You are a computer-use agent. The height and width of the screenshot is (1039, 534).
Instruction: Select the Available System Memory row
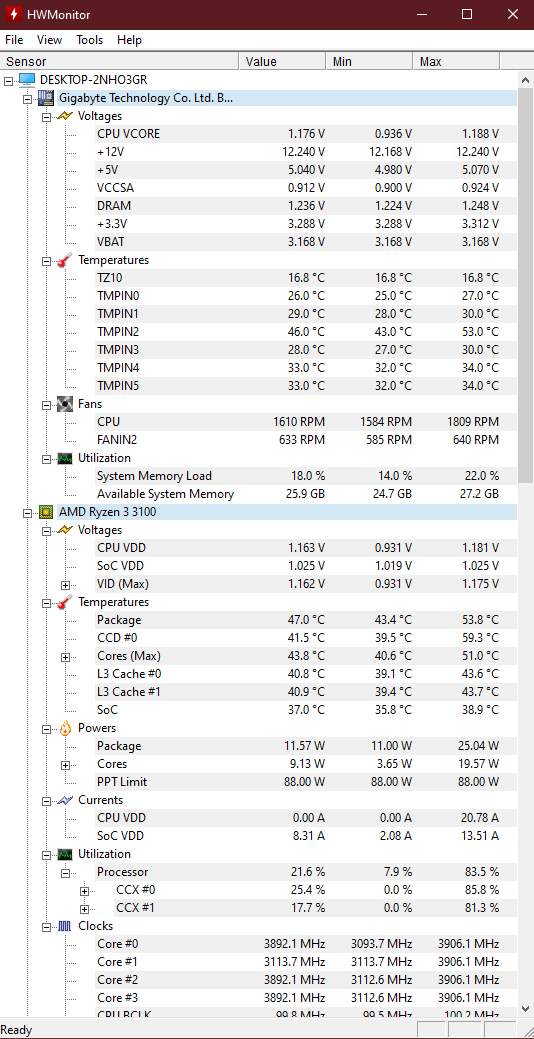tap(306, 494)
